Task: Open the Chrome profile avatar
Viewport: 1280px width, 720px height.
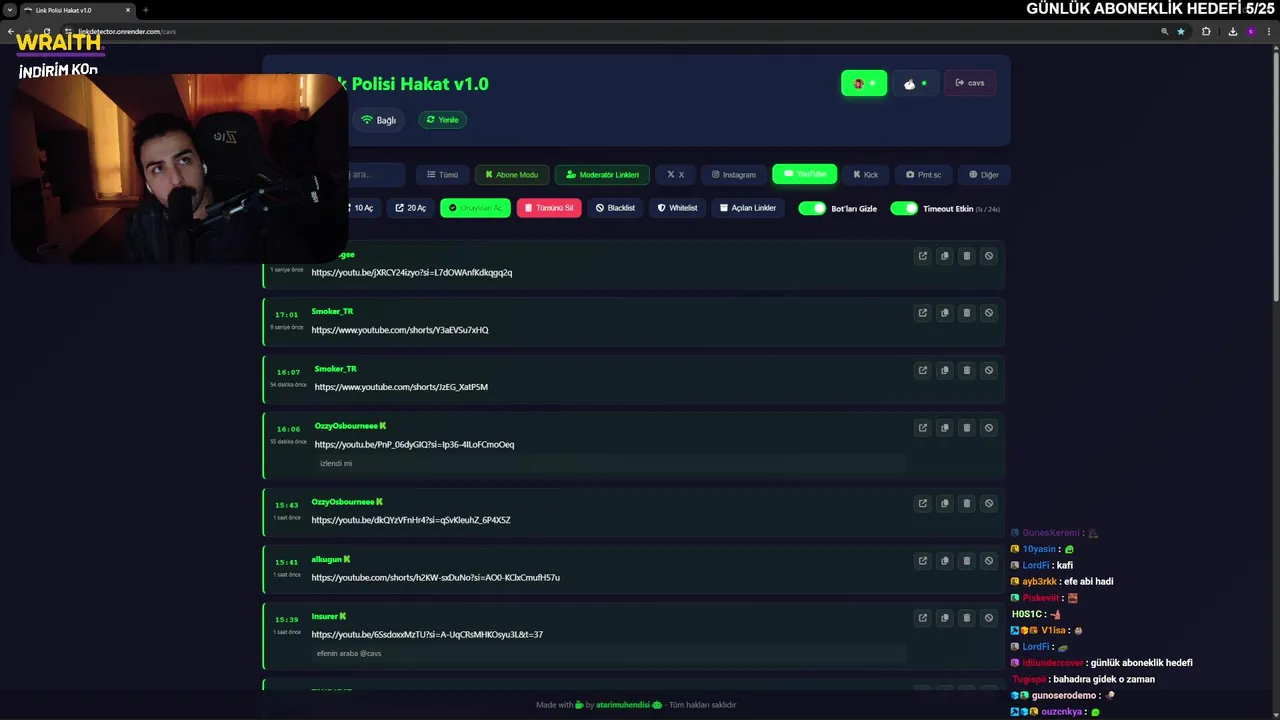Action: (1250, 31)
